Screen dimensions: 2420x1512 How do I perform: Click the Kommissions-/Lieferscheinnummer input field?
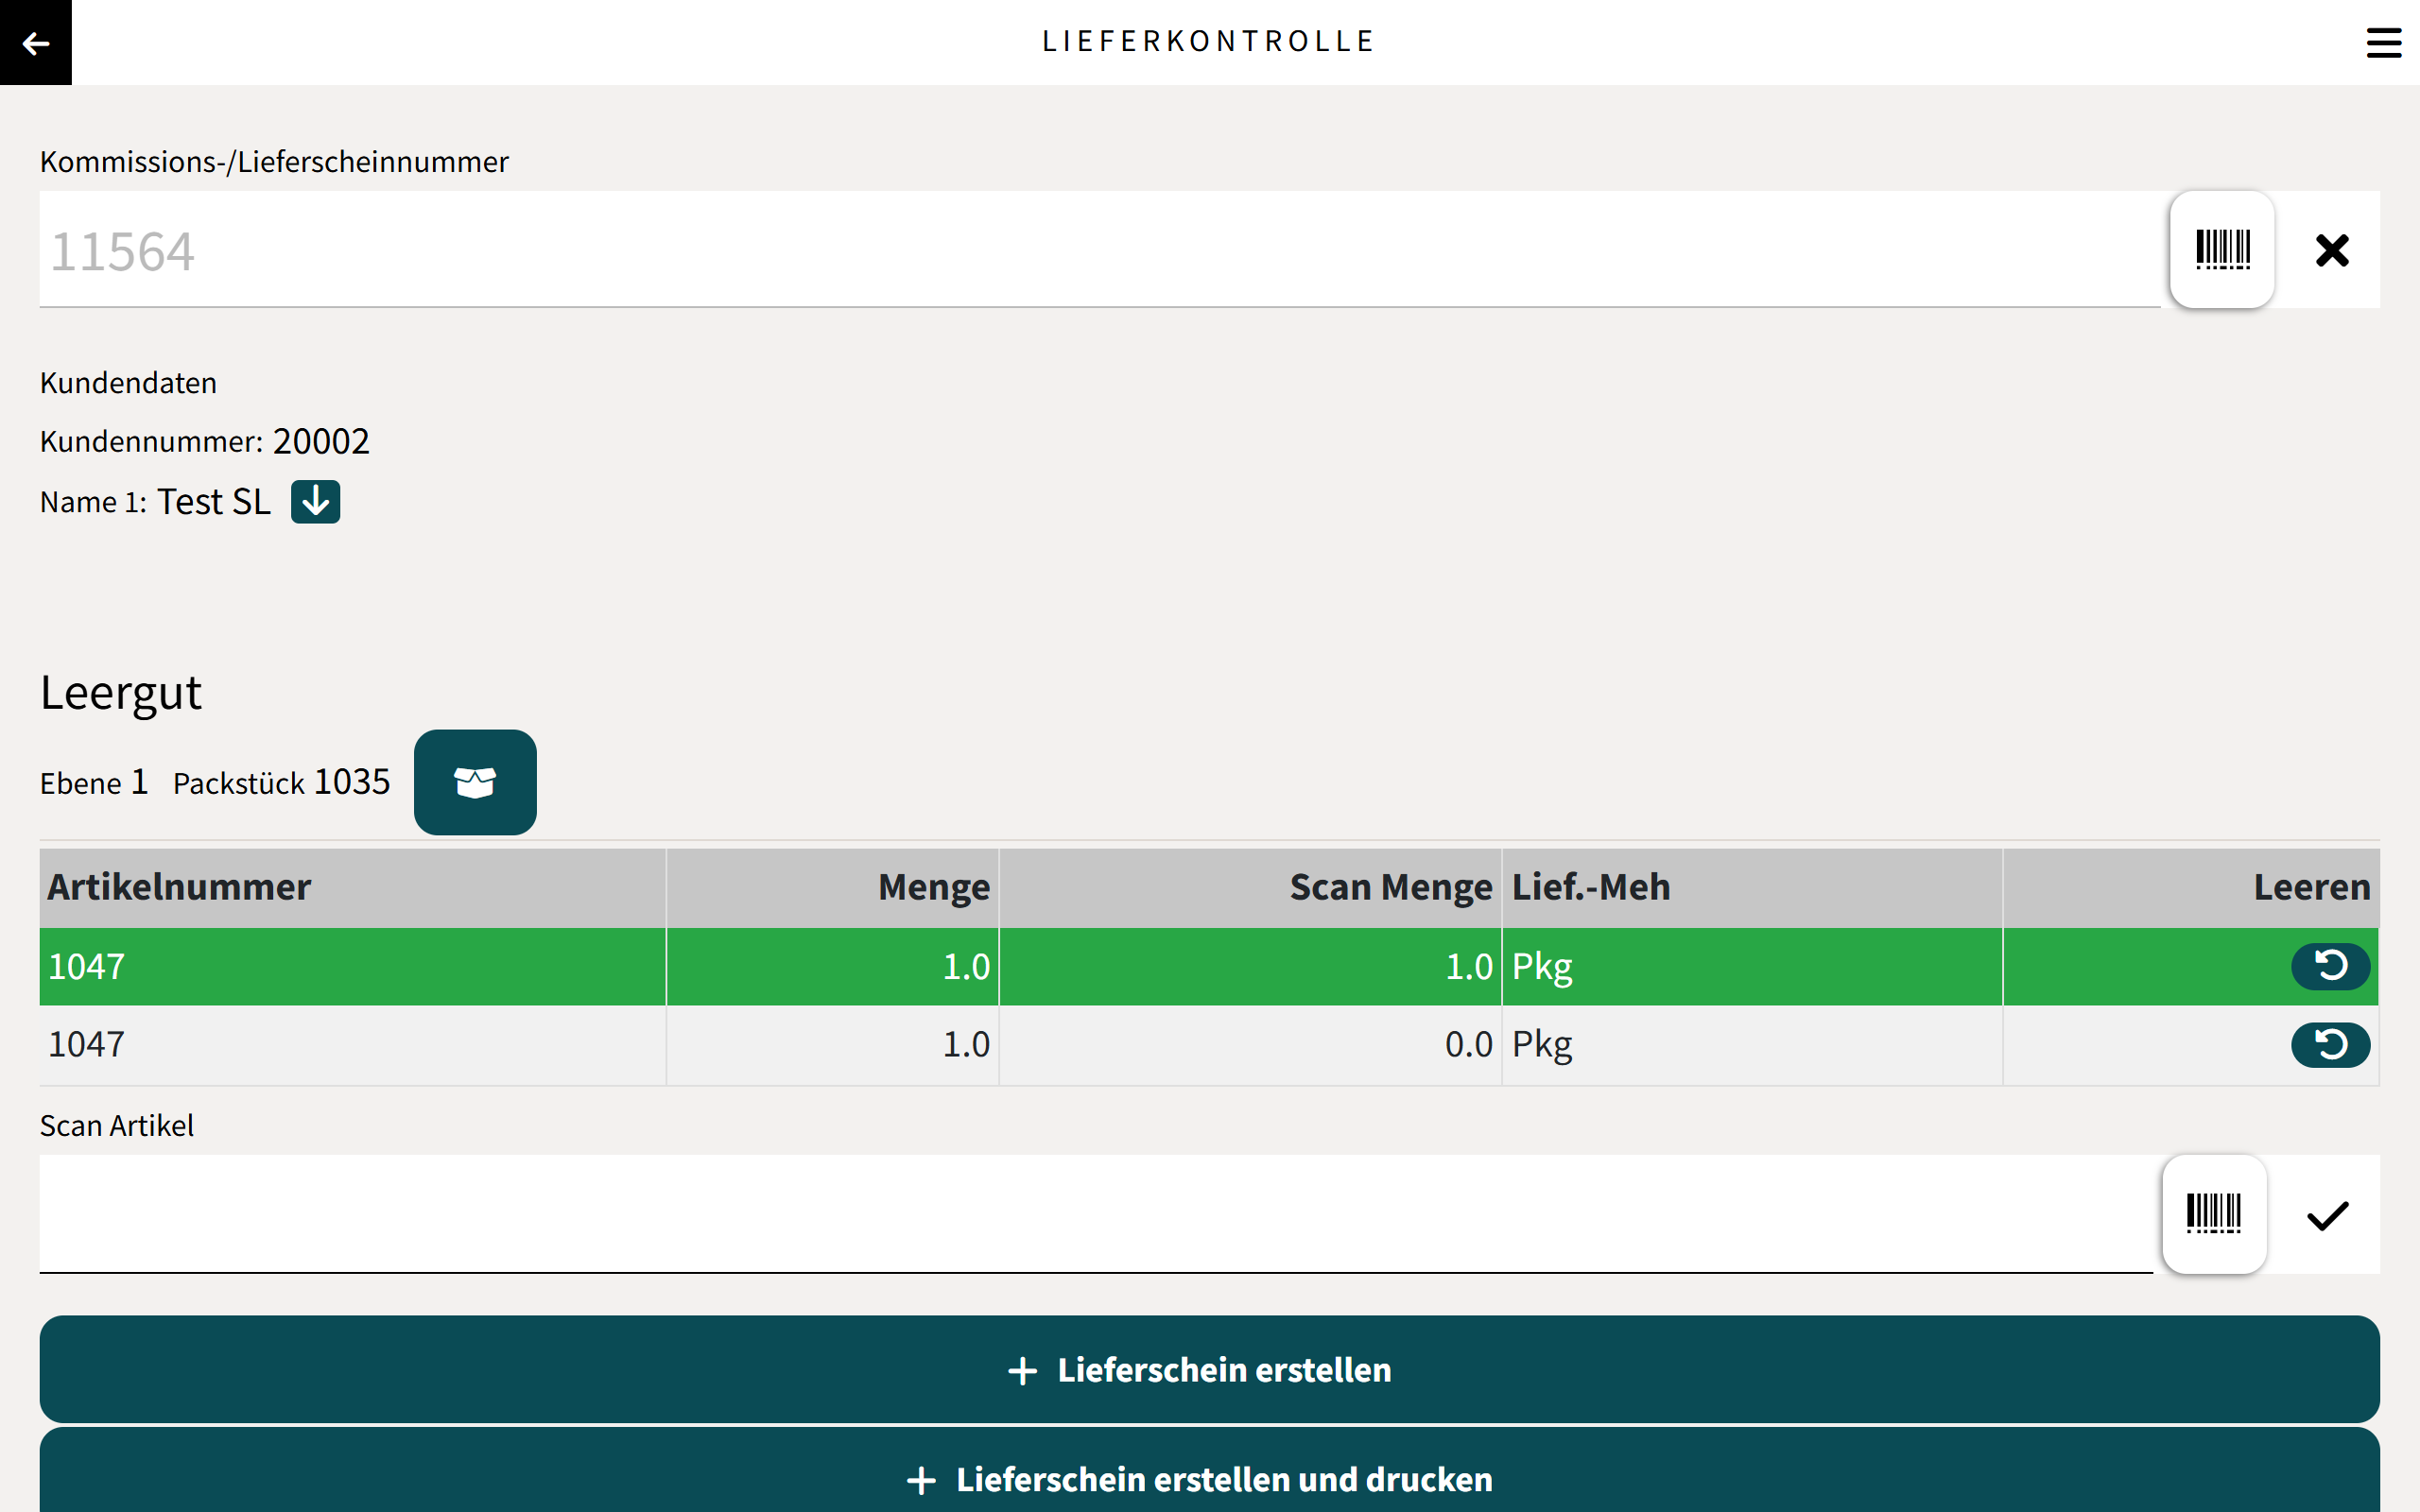pyautogui.click(x=1100, y=249)
